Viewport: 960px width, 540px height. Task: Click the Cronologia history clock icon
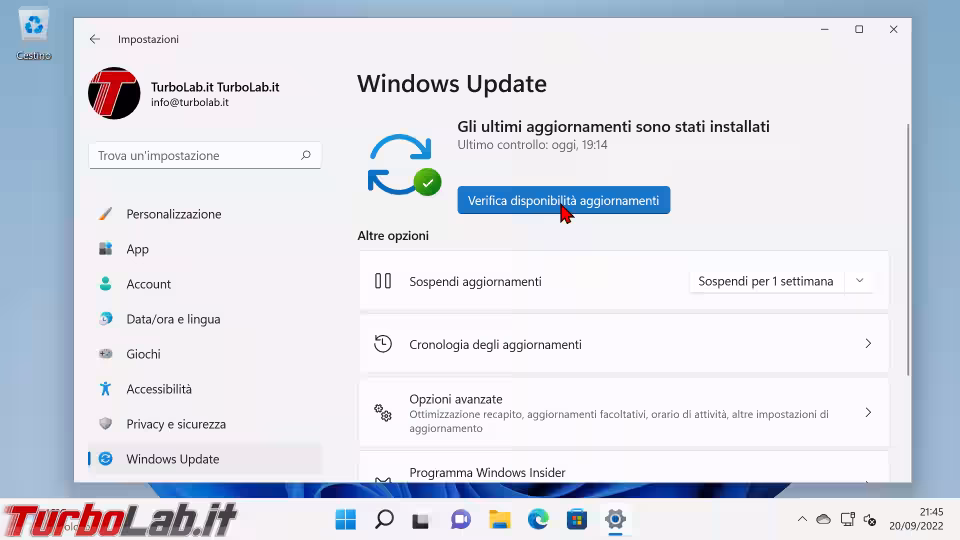point(383,343)
